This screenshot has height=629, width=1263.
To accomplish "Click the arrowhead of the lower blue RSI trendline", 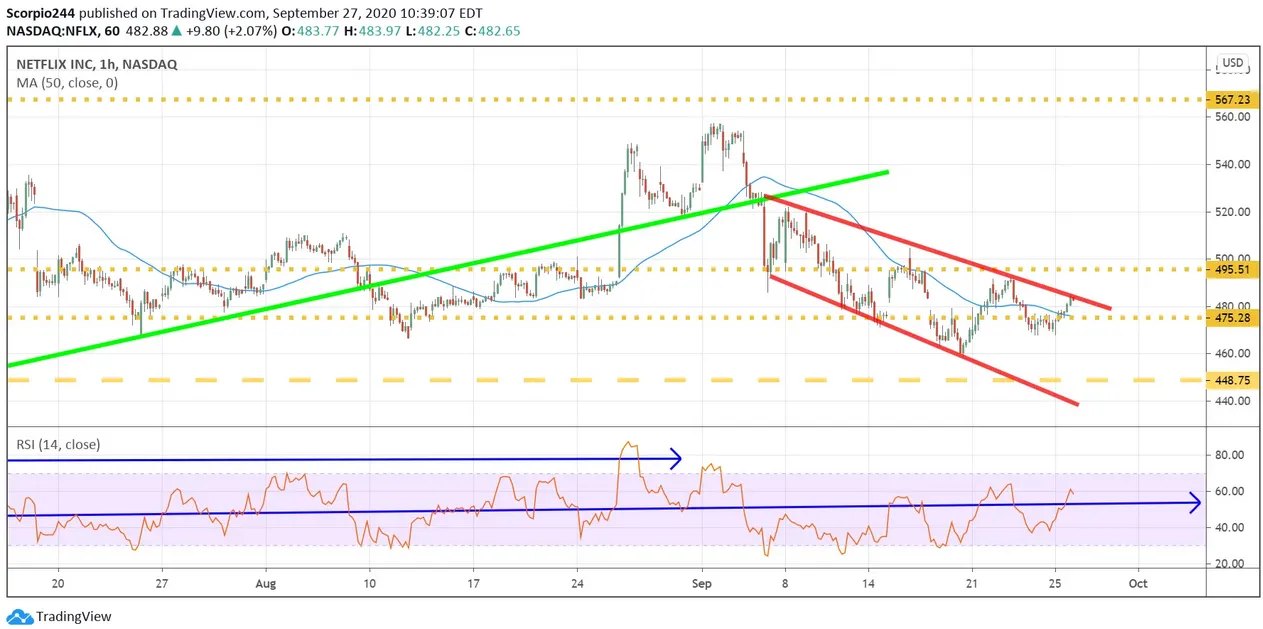I will [1192, 502].
